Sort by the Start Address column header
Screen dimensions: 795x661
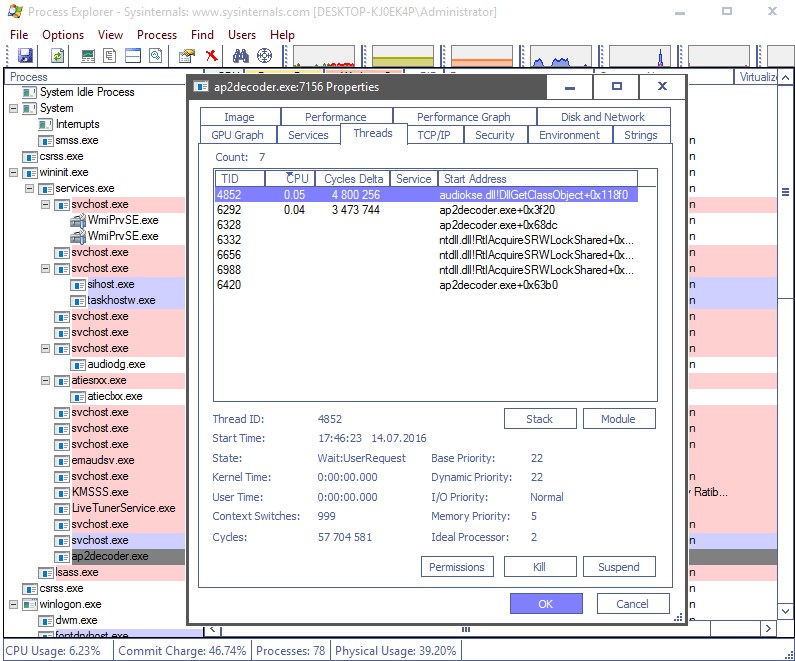coord(538,179)
